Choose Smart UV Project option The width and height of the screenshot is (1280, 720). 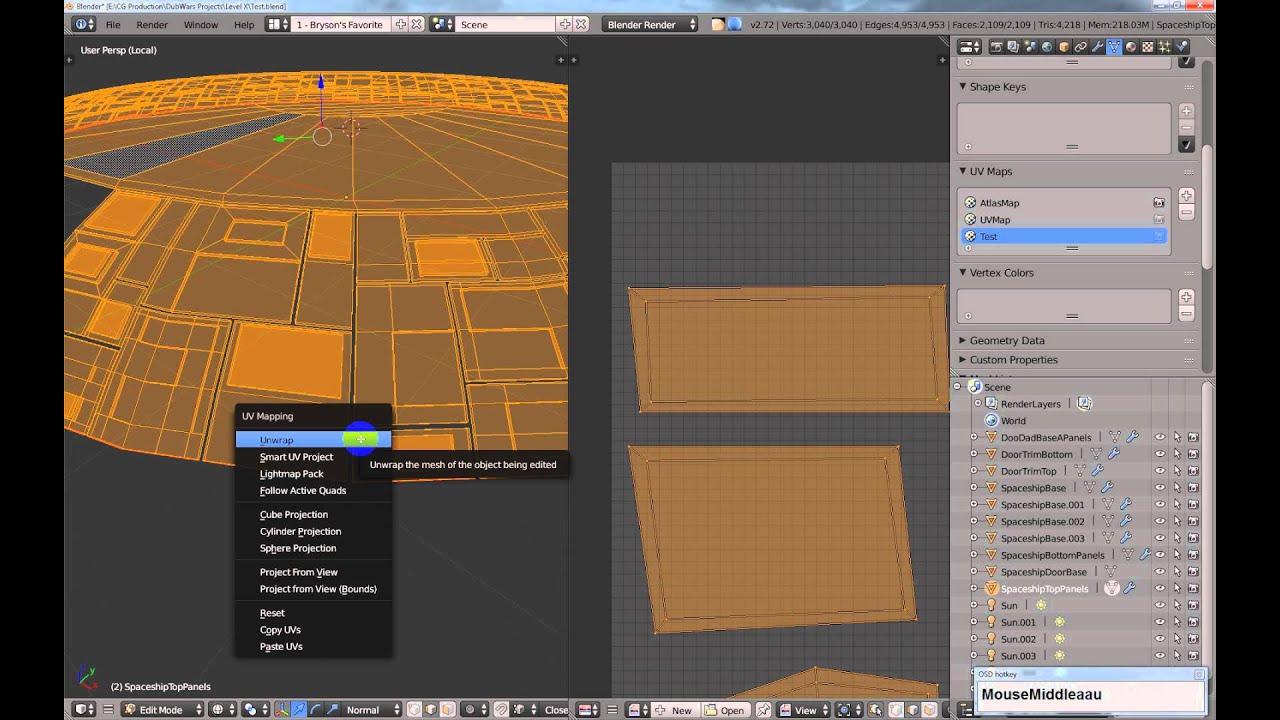pyautogui.click(x=313, y=457)
